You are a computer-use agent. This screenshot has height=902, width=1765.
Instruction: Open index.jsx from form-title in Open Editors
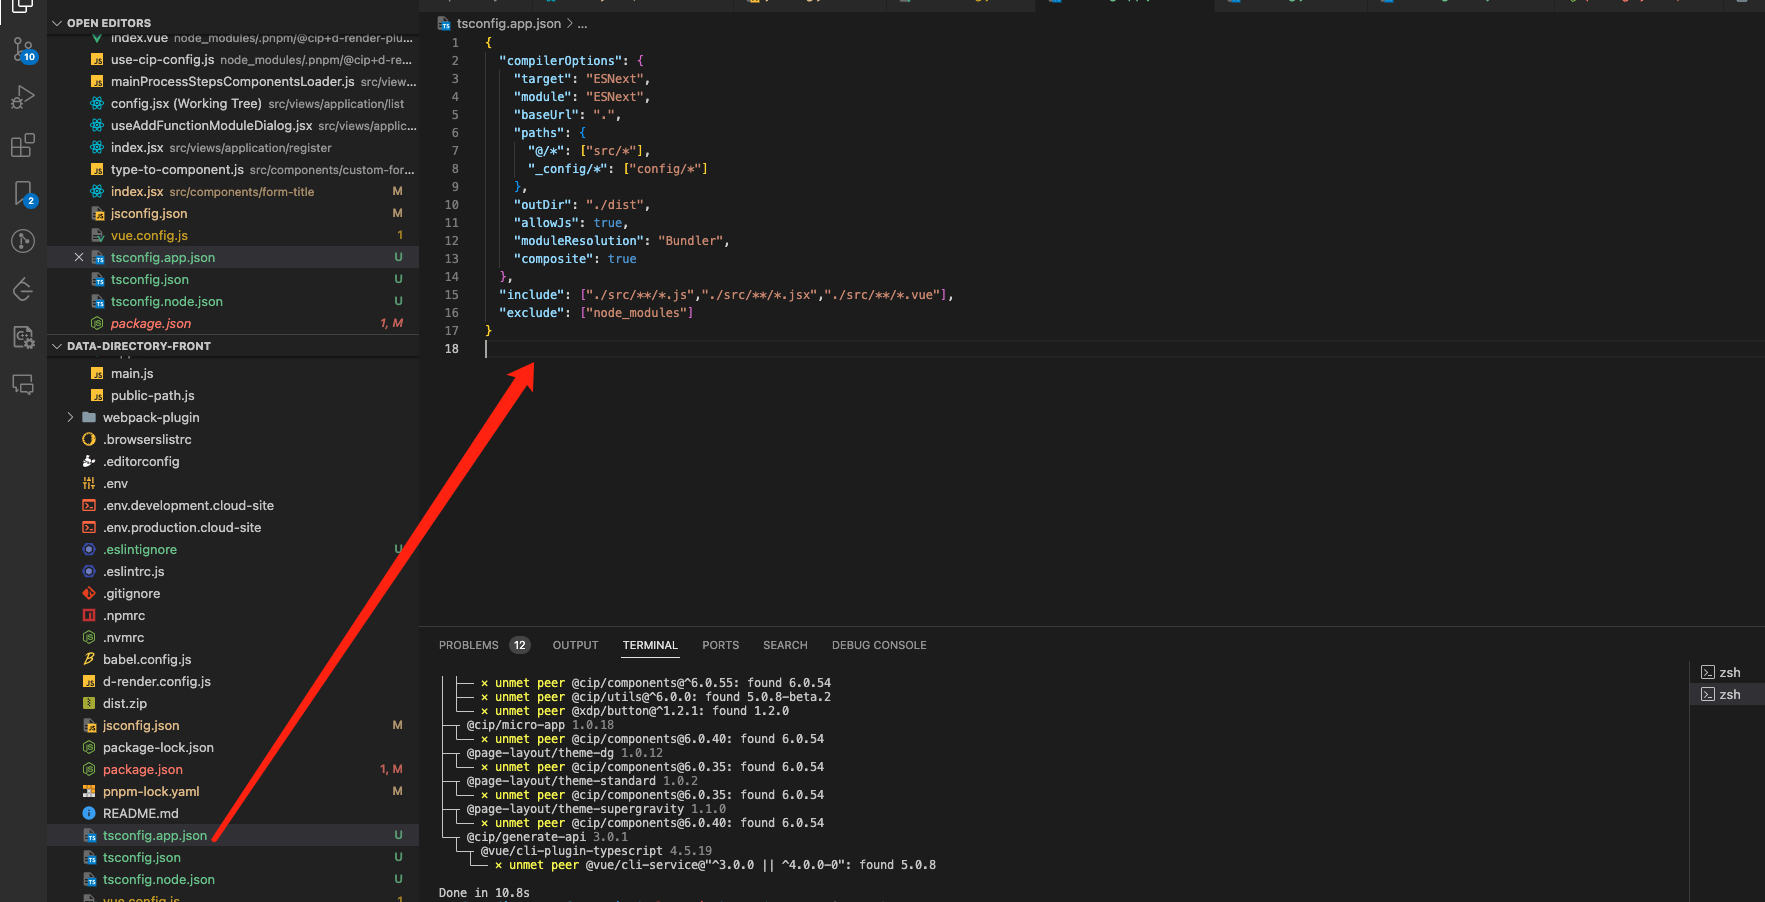click(233, 191)
